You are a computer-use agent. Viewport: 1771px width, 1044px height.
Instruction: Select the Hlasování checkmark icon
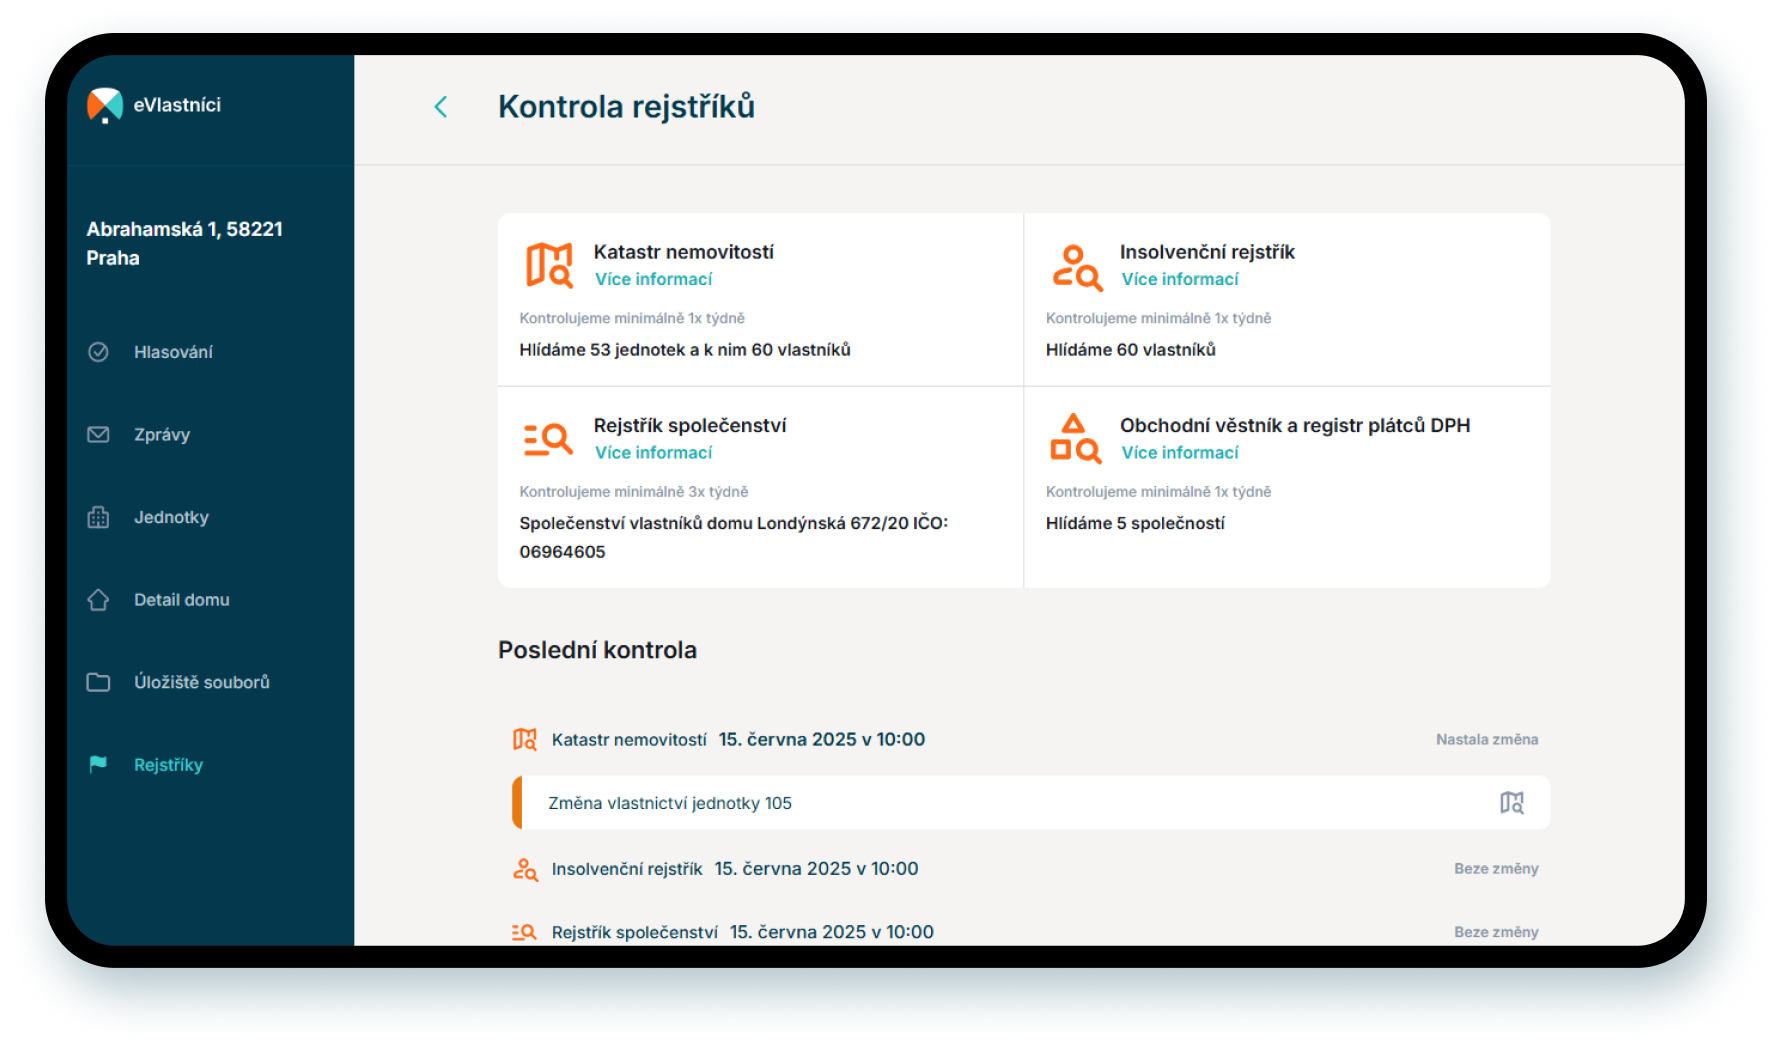pos(98,351)
